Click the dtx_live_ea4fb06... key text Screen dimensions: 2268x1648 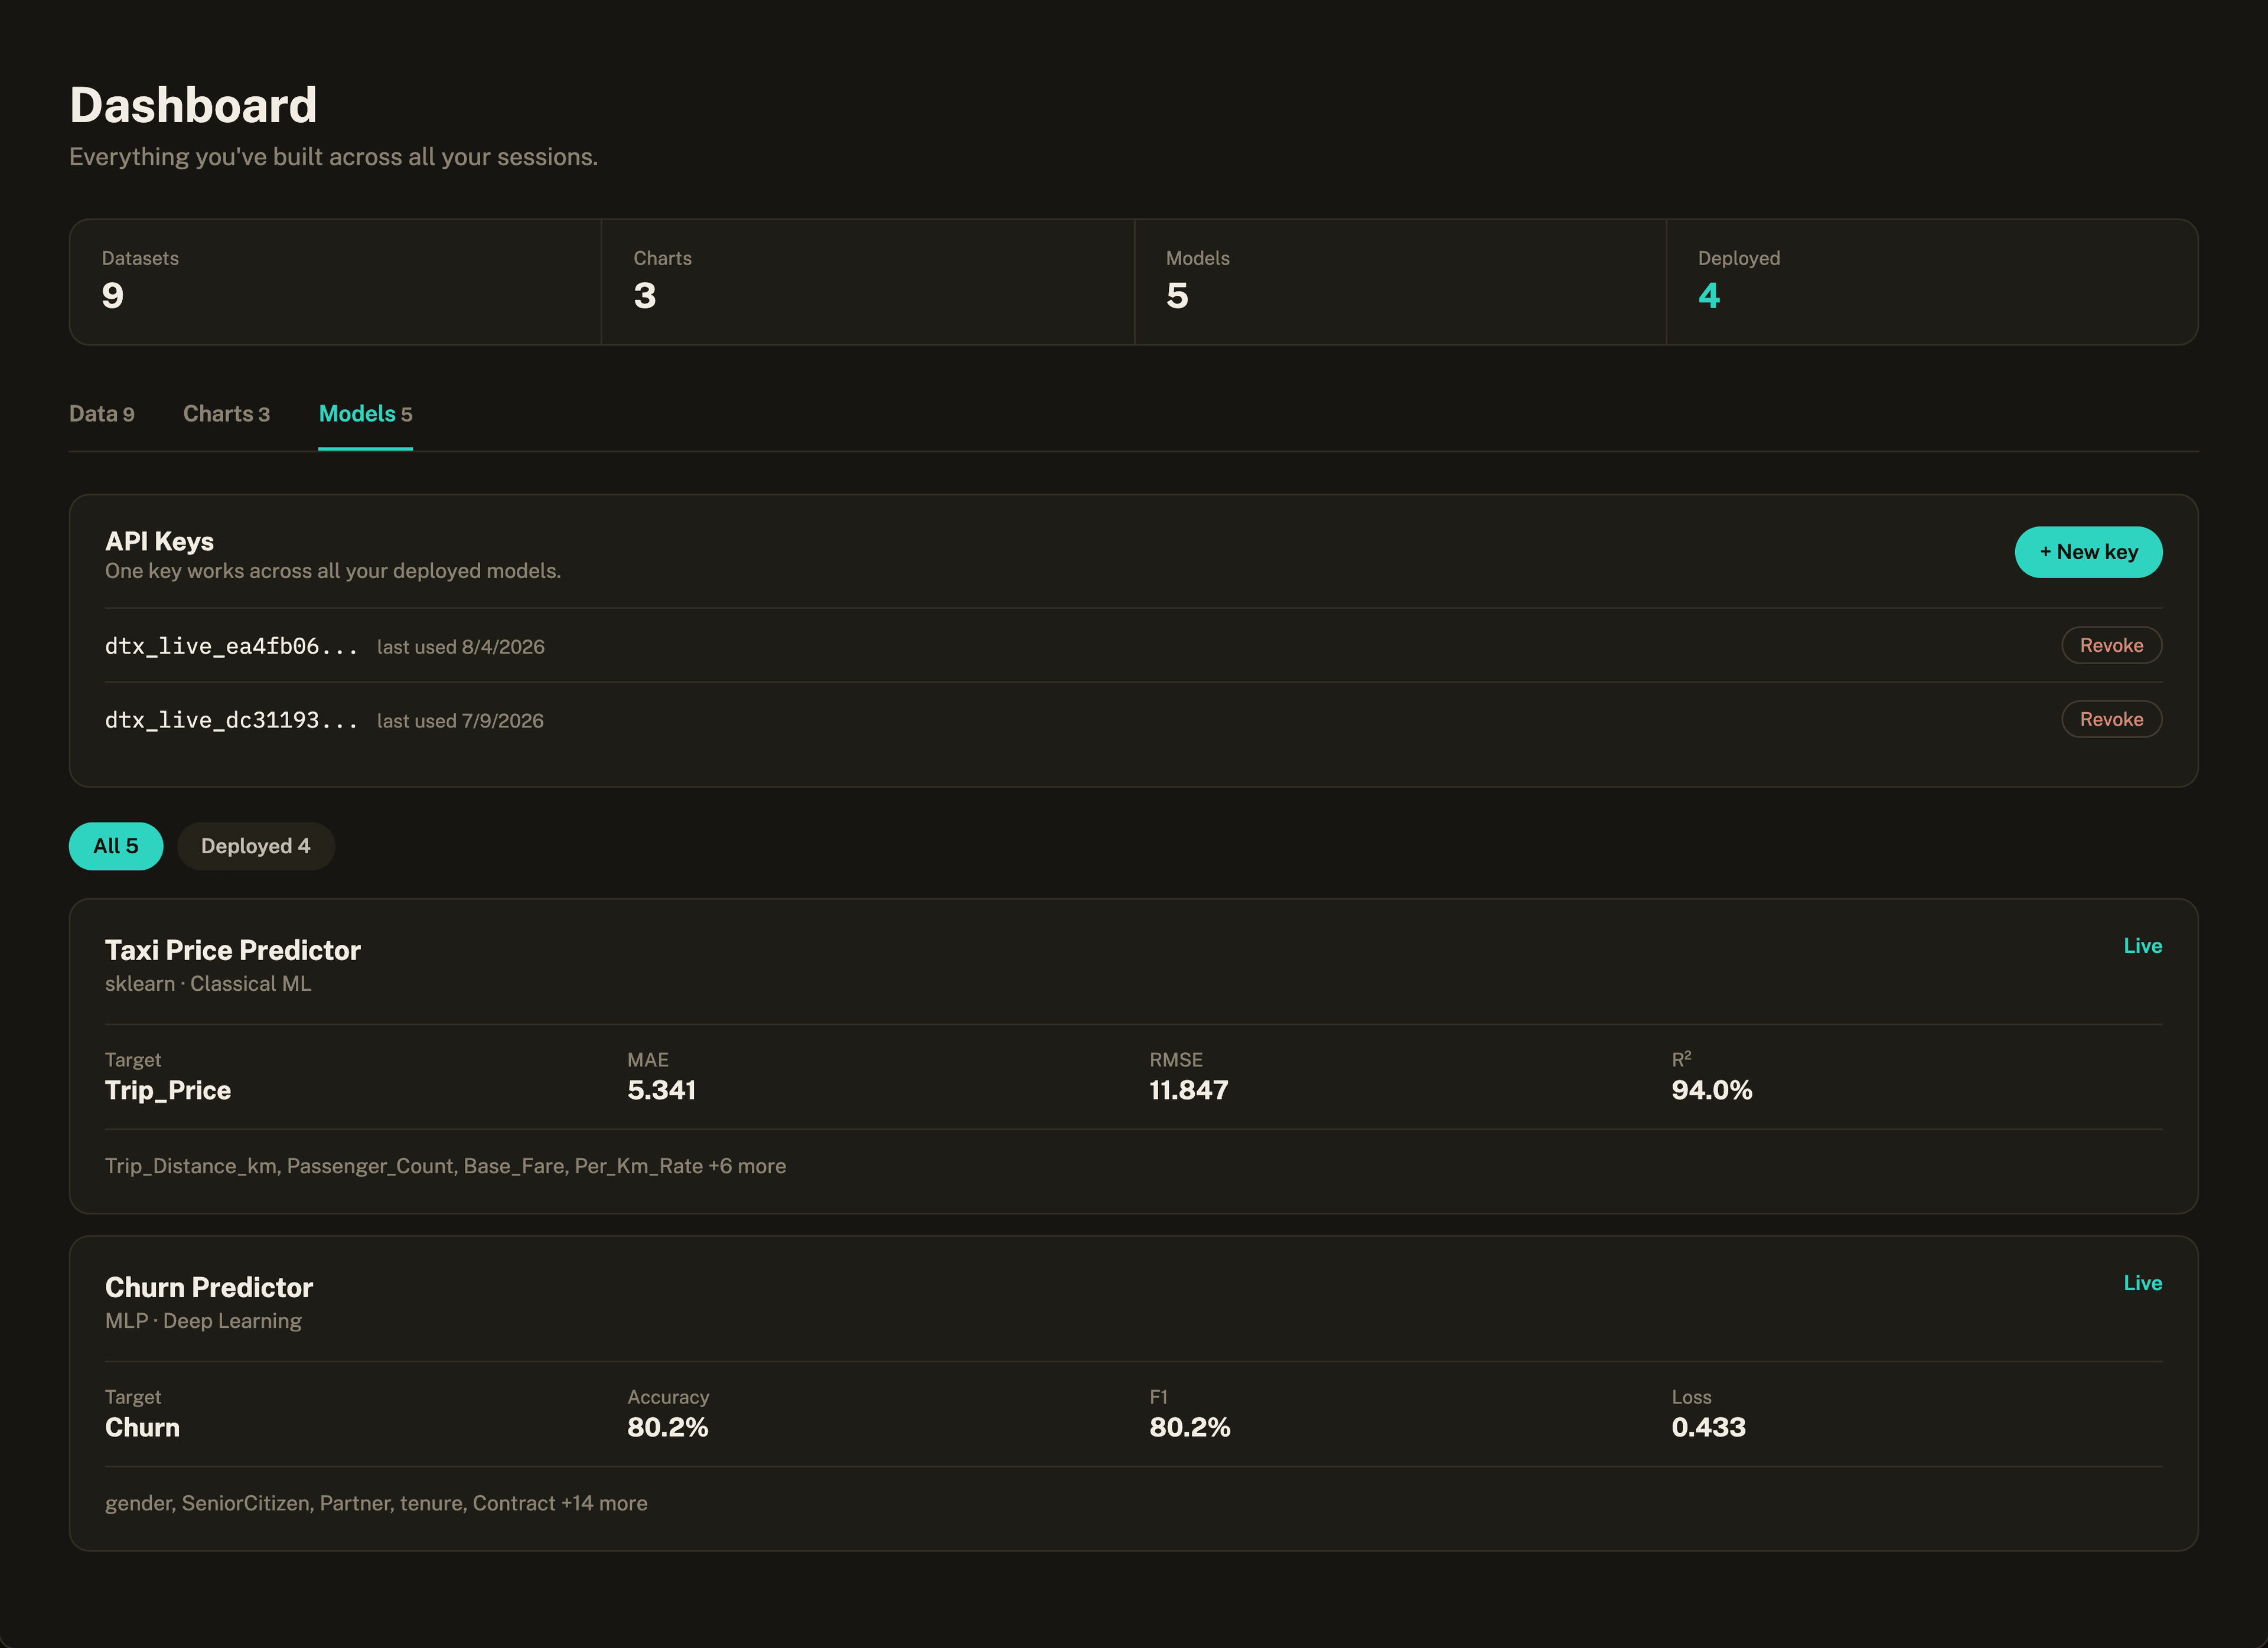(x=231, y=646)
